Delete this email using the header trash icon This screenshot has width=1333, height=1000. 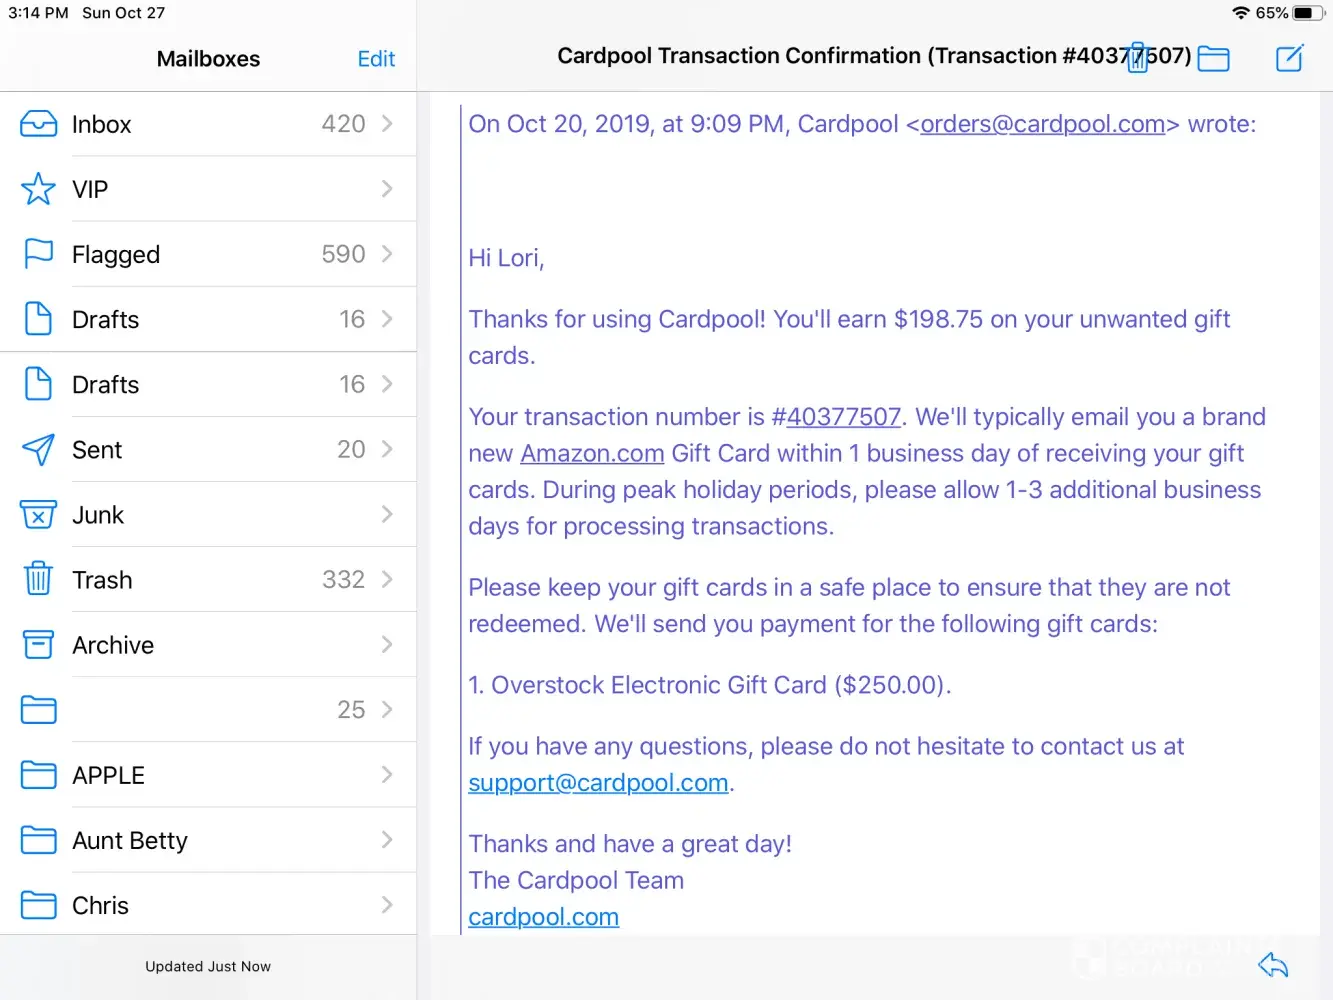point(1138,58)
